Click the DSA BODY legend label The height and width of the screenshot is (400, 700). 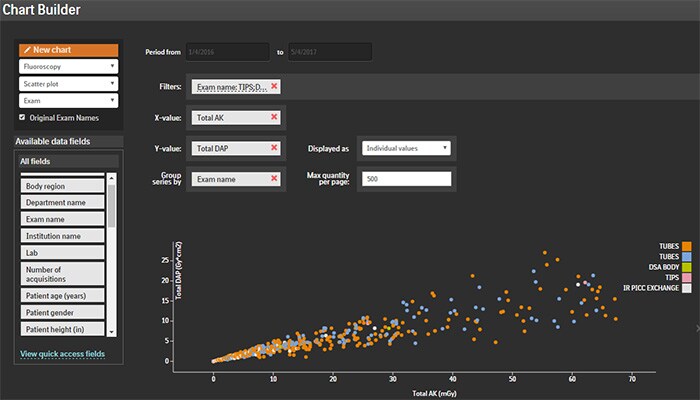(664, 267)
